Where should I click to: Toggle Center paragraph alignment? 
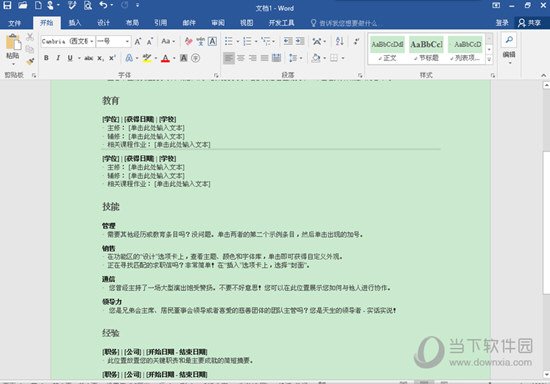tap(241, 58)
